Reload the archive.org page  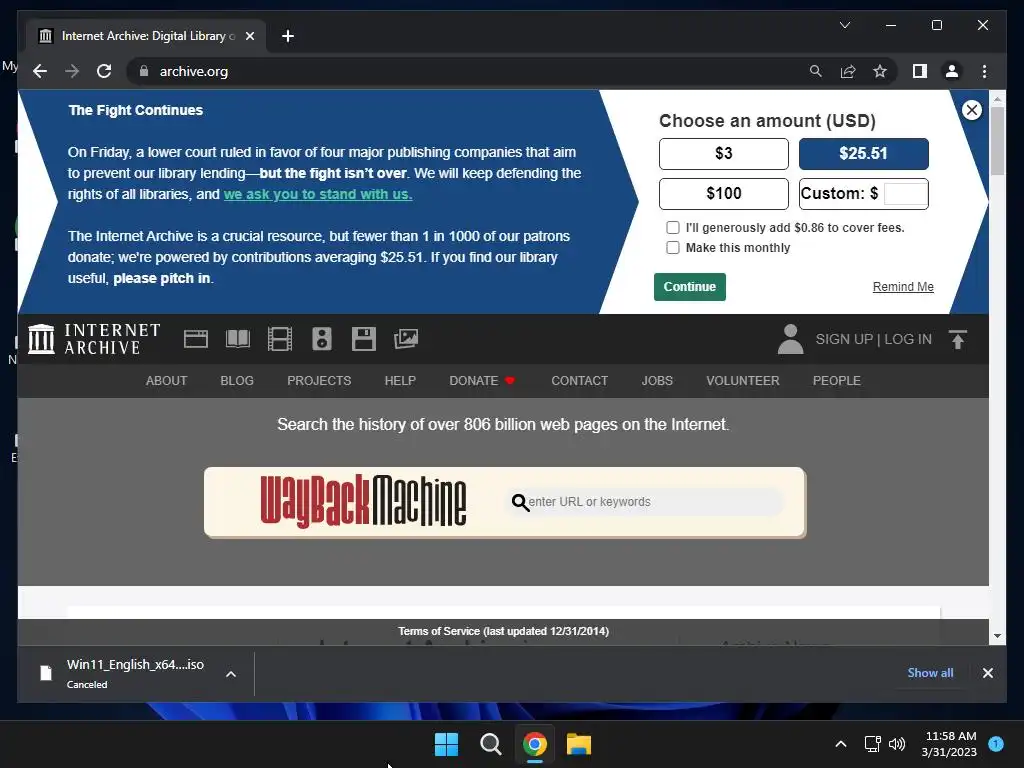pyautogui.click(x=104, y=71)
